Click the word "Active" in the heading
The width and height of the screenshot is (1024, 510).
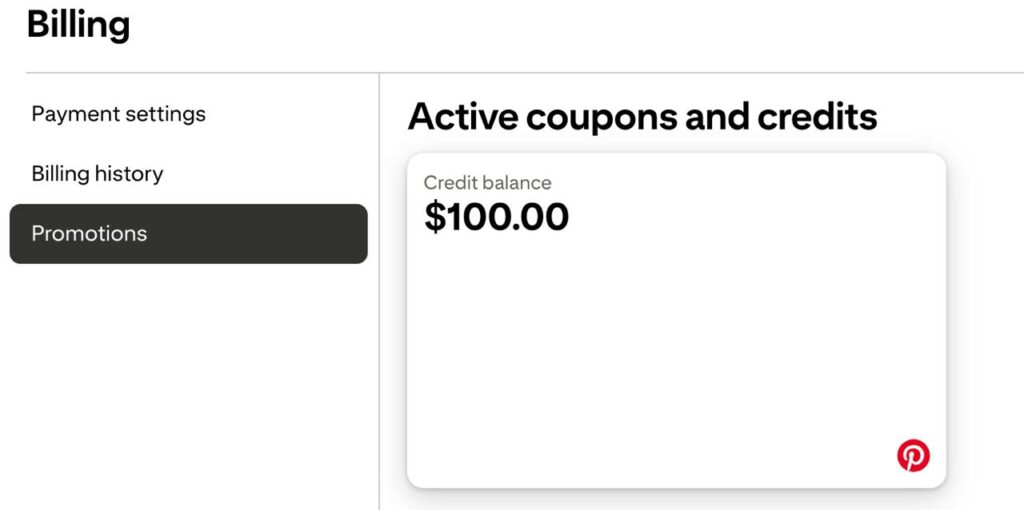[x=463, y=117]
